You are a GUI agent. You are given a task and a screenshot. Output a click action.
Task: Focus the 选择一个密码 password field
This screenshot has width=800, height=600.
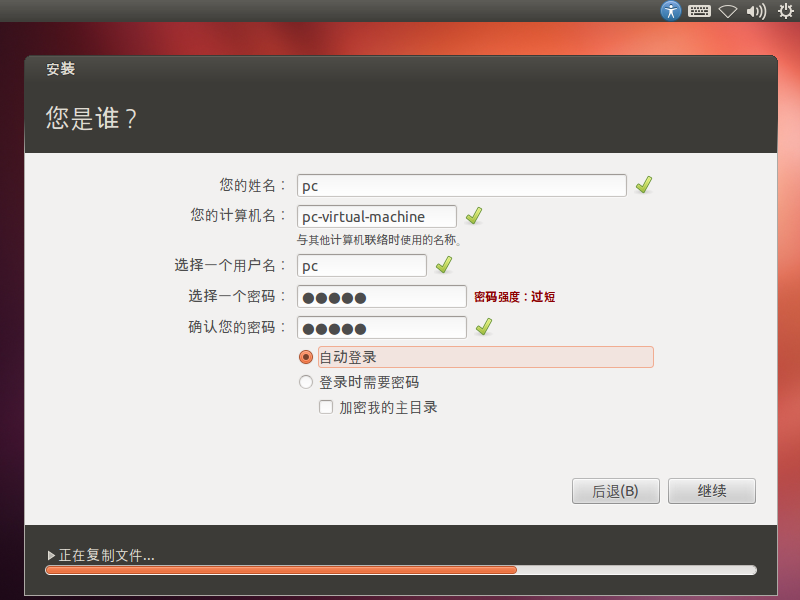pos(382,296)
